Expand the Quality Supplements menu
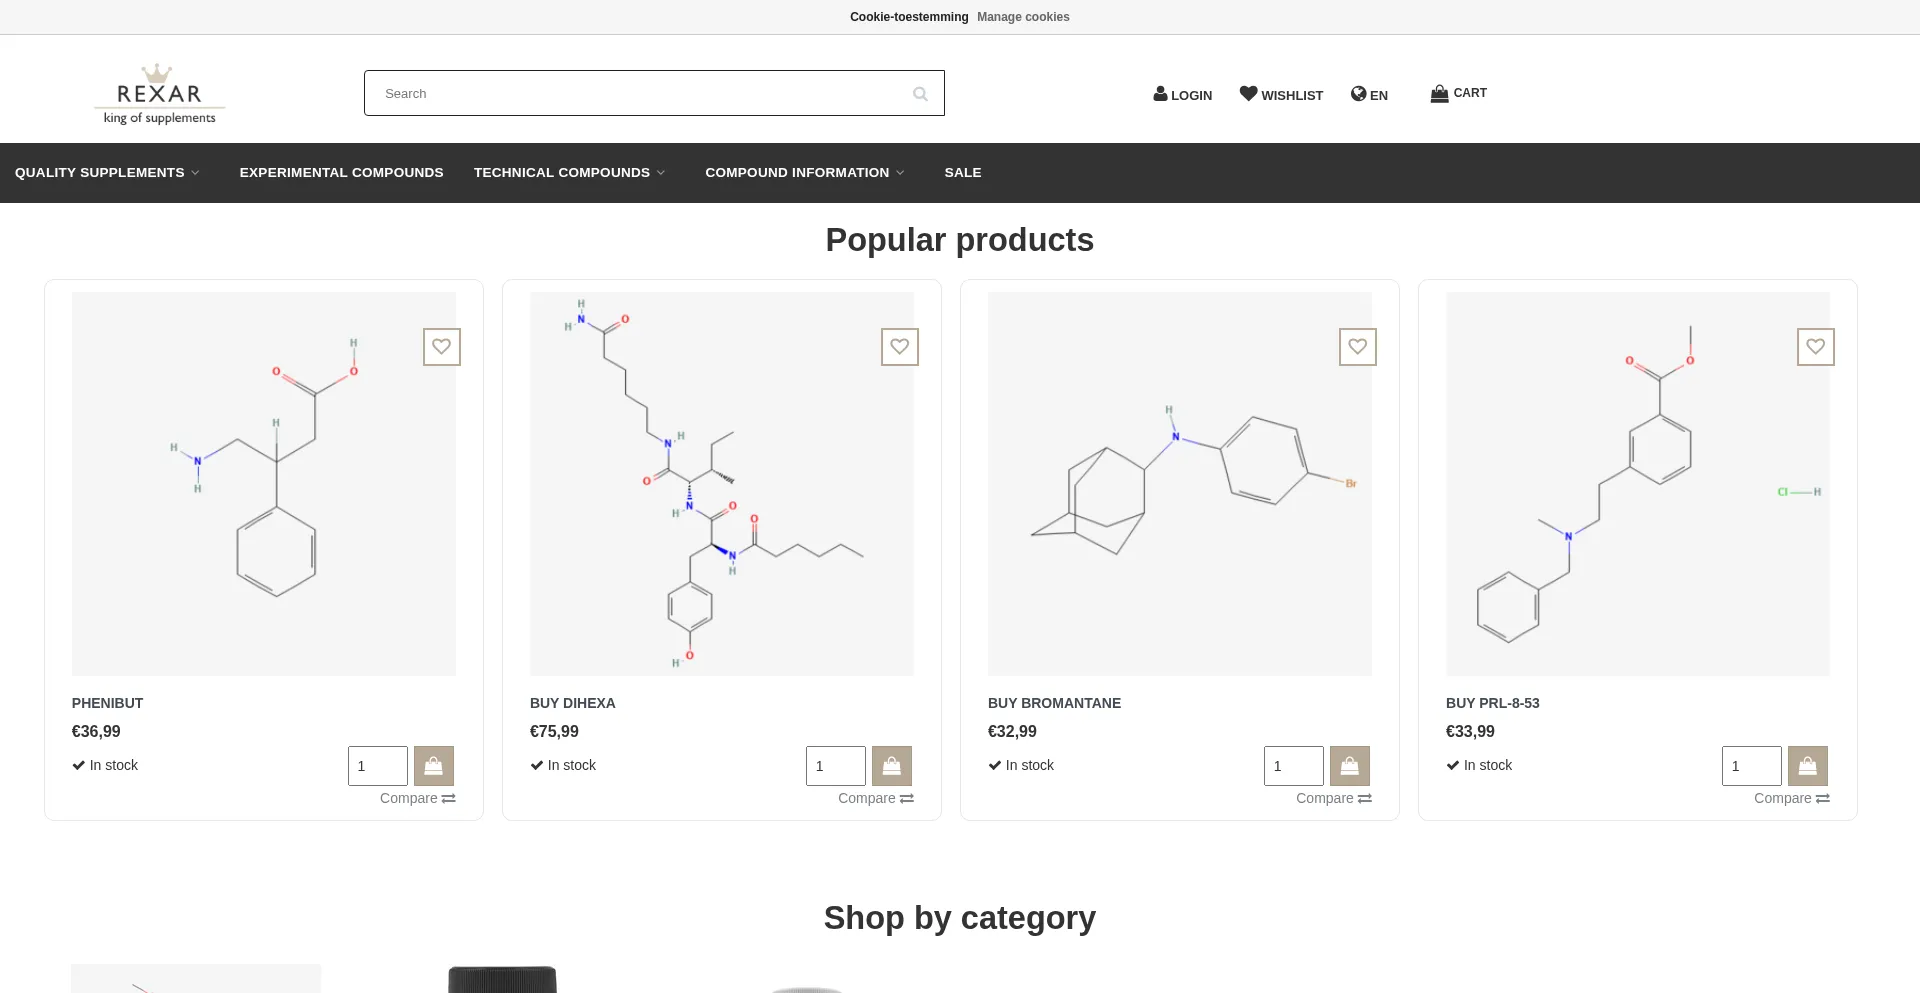This screenshot has width=1920, height=993. pyautogui.click(x=107, y=173)
